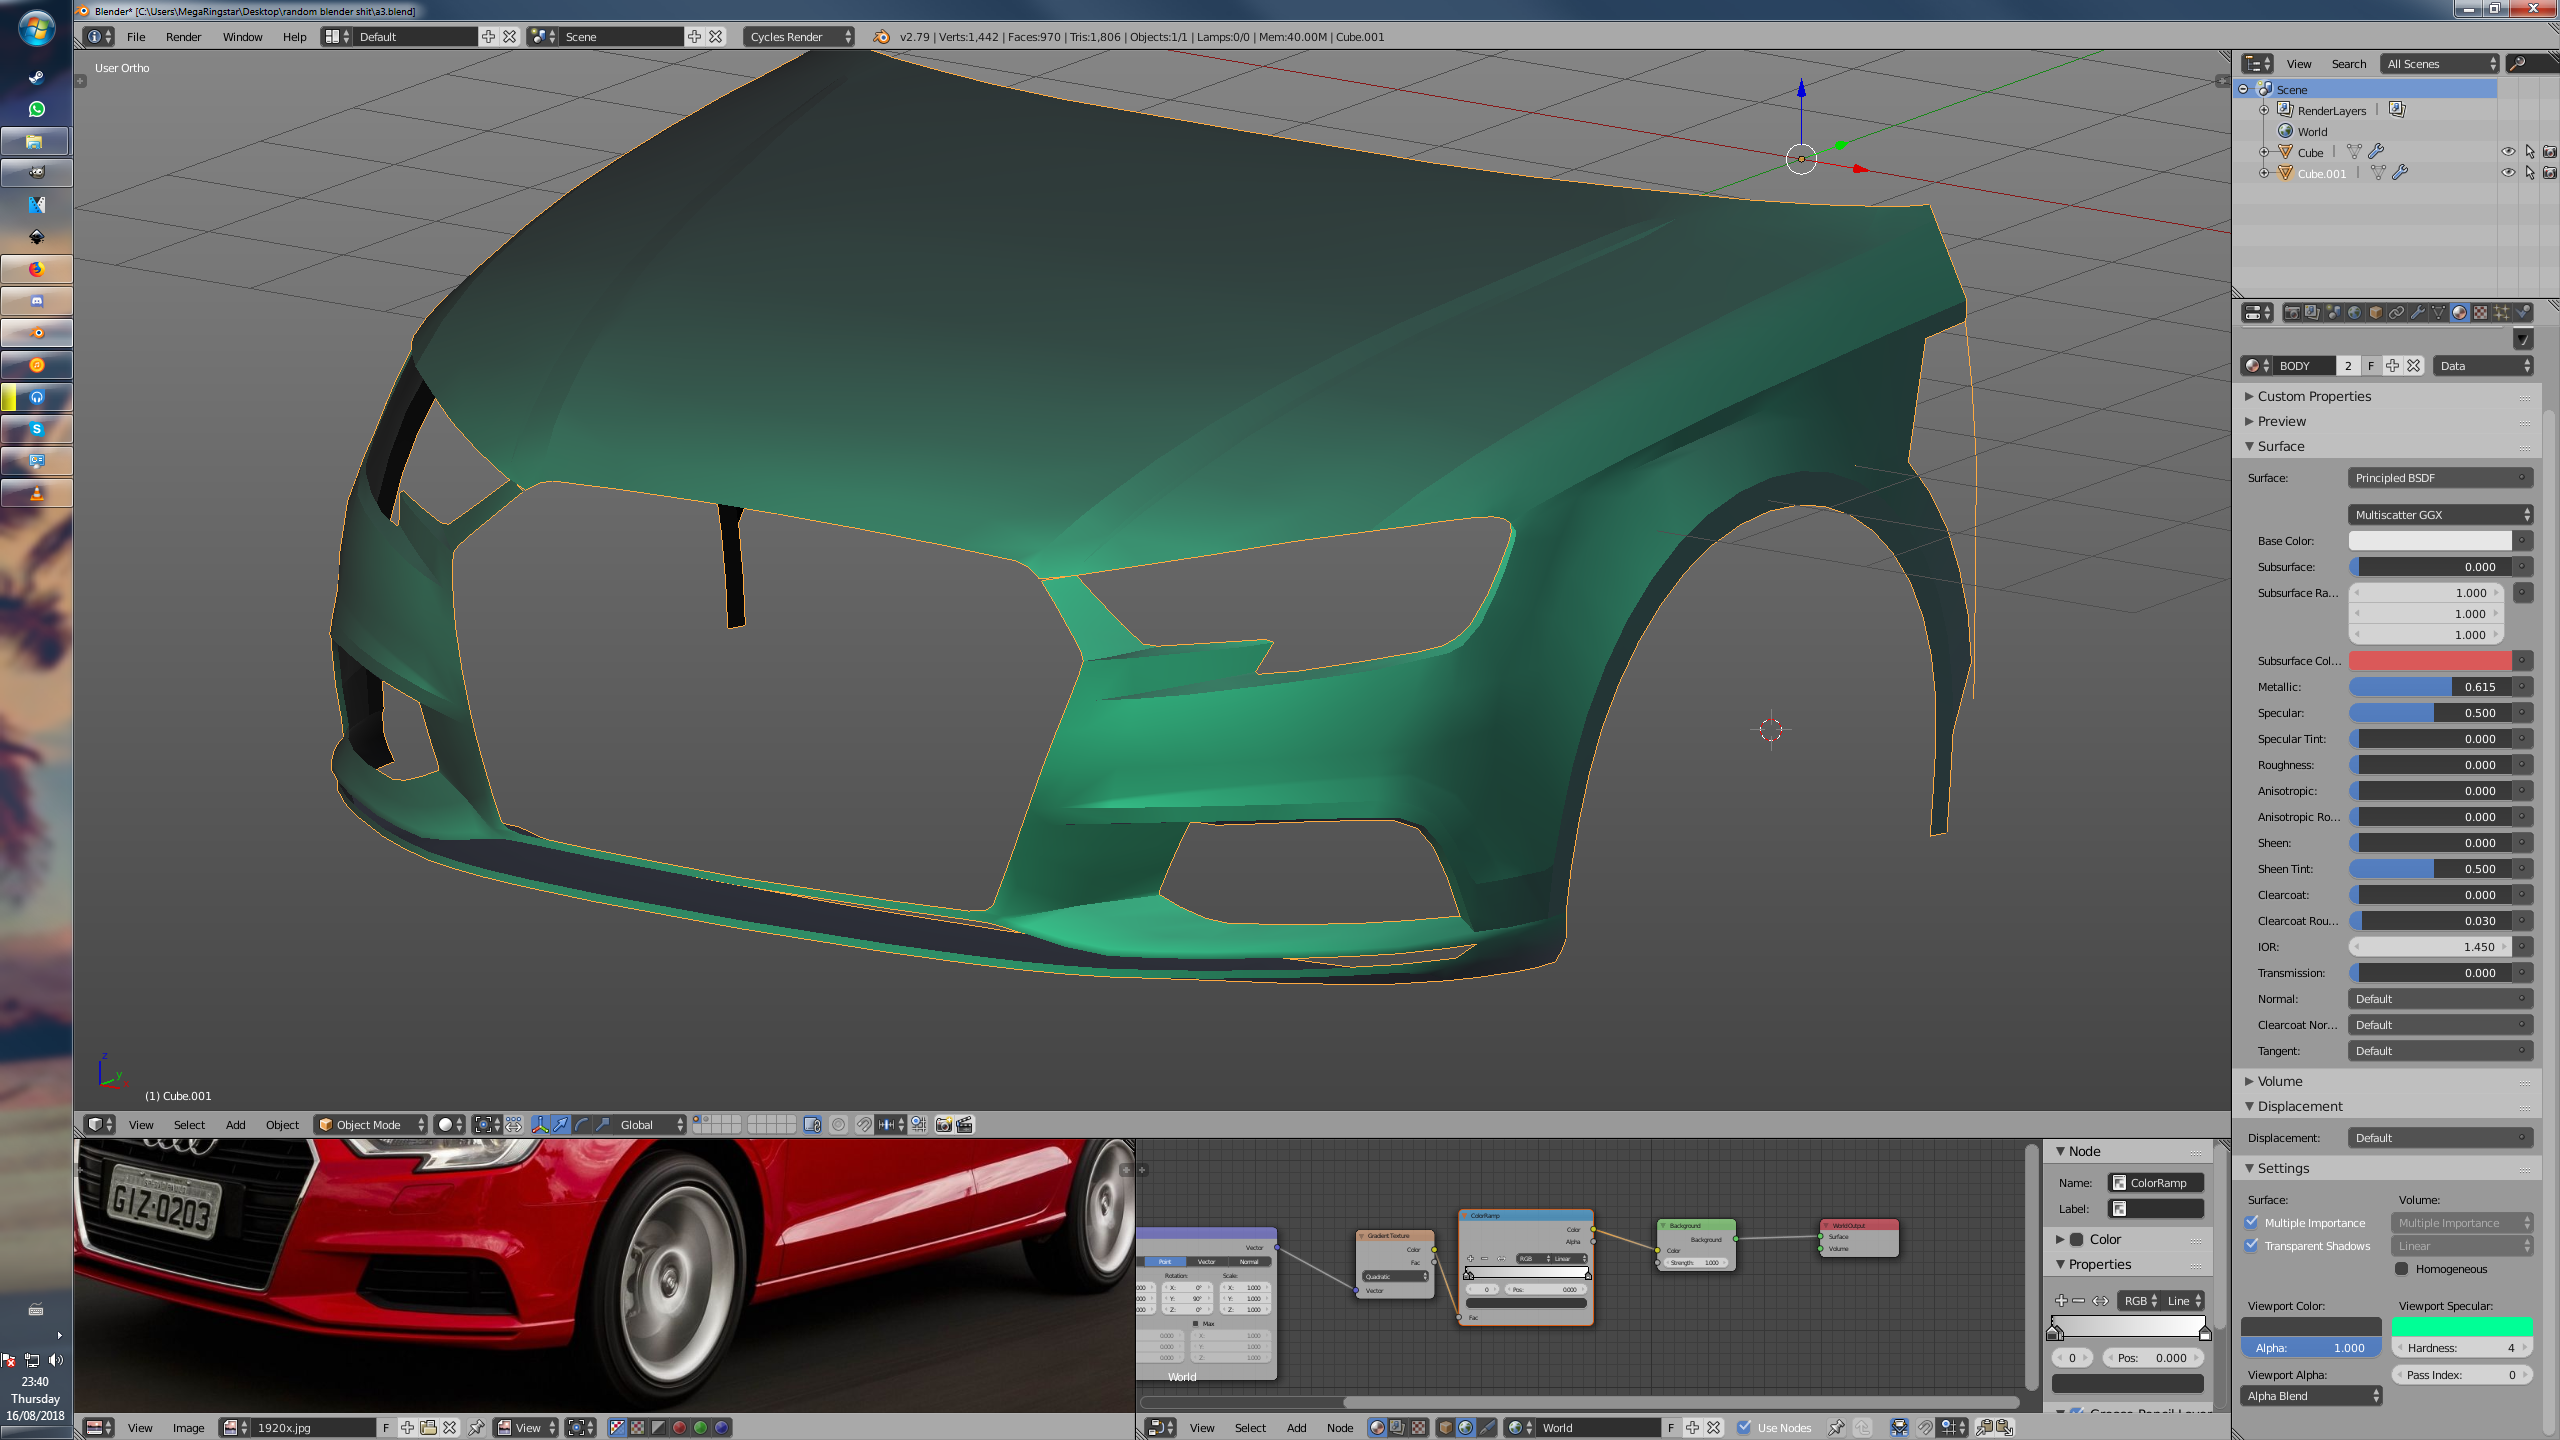The height and width of the screenshot is (1440, 2560).
Task: Open the Render menu
Action: click(x=183, y=37)
